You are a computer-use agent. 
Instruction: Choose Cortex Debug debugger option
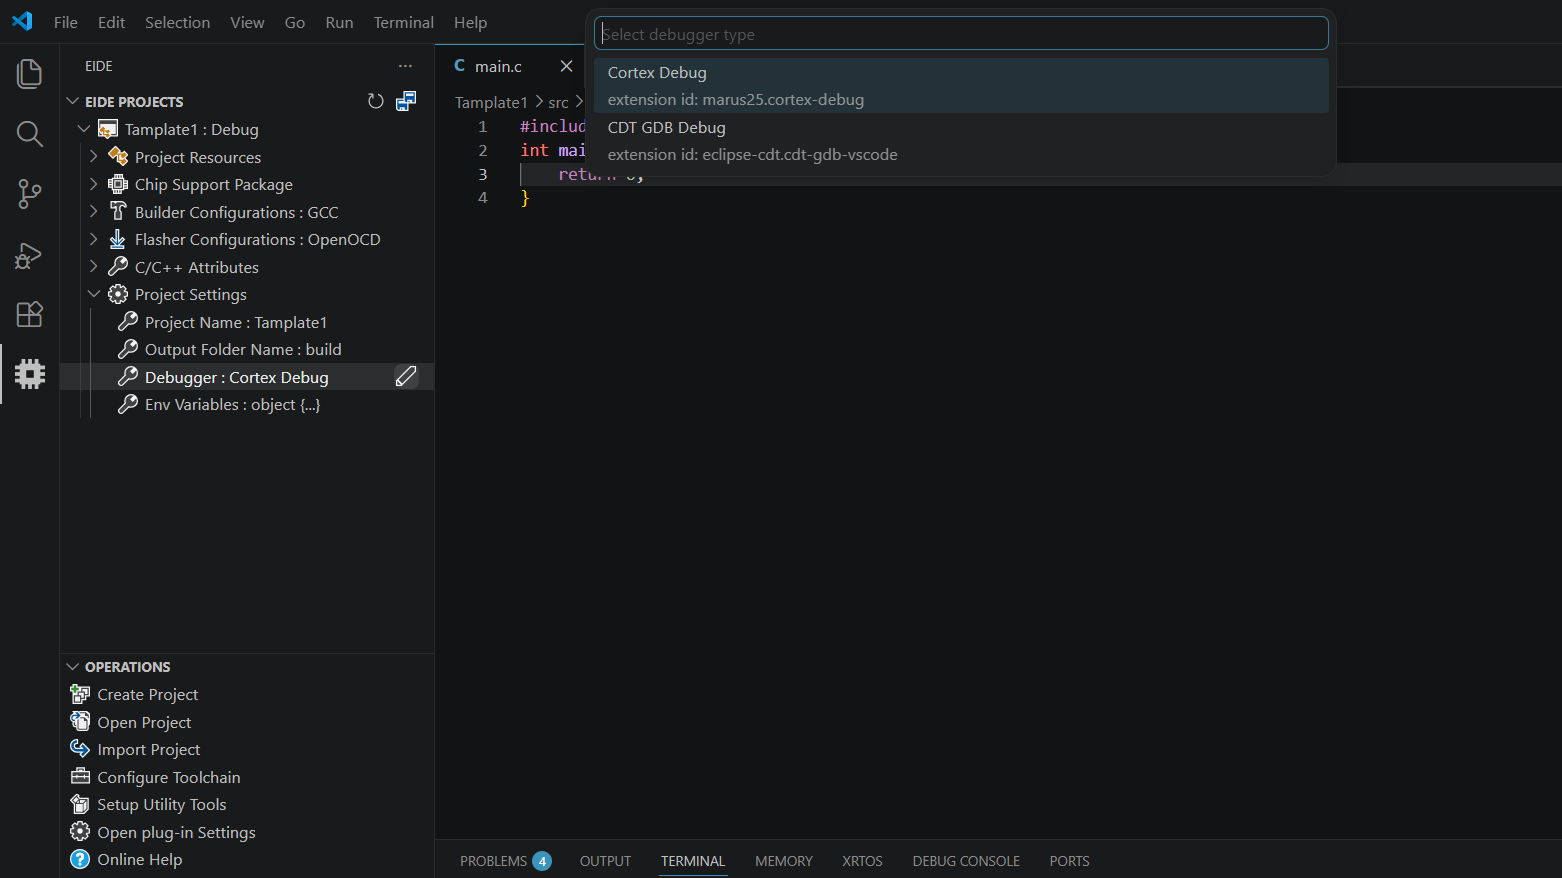[x=961, y=85]
